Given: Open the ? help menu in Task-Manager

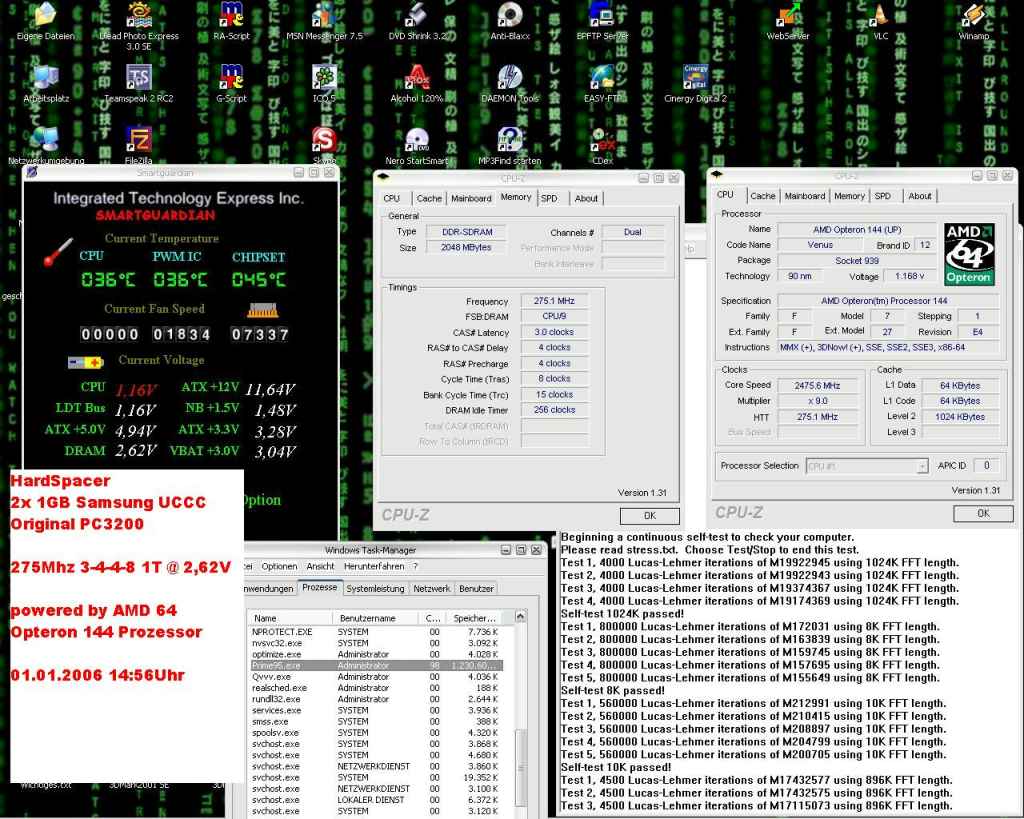Looking at the screenshot, I should [x=415, y=566].
